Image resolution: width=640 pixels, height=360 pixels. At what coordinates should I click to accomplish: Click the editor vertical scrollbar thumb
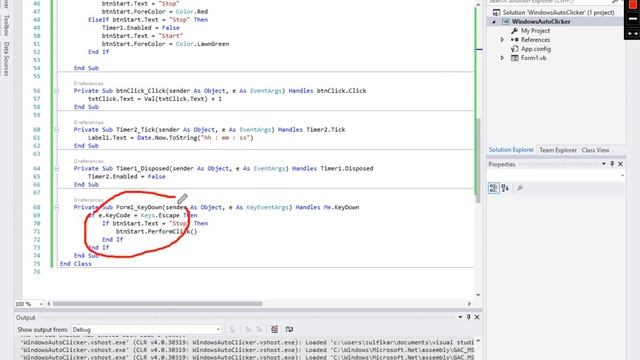(x=478, y=160)
